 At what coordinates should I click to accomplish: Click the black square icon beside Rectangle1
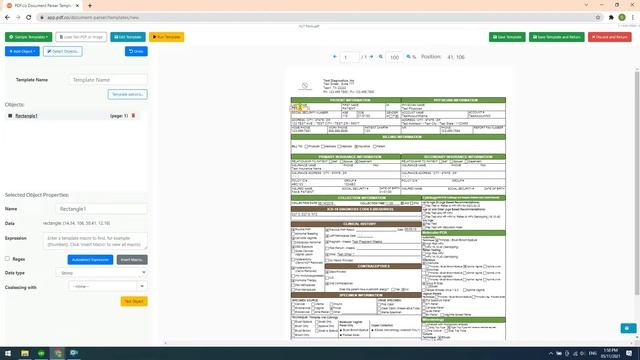pyautogui.click(x=10, y=116)
